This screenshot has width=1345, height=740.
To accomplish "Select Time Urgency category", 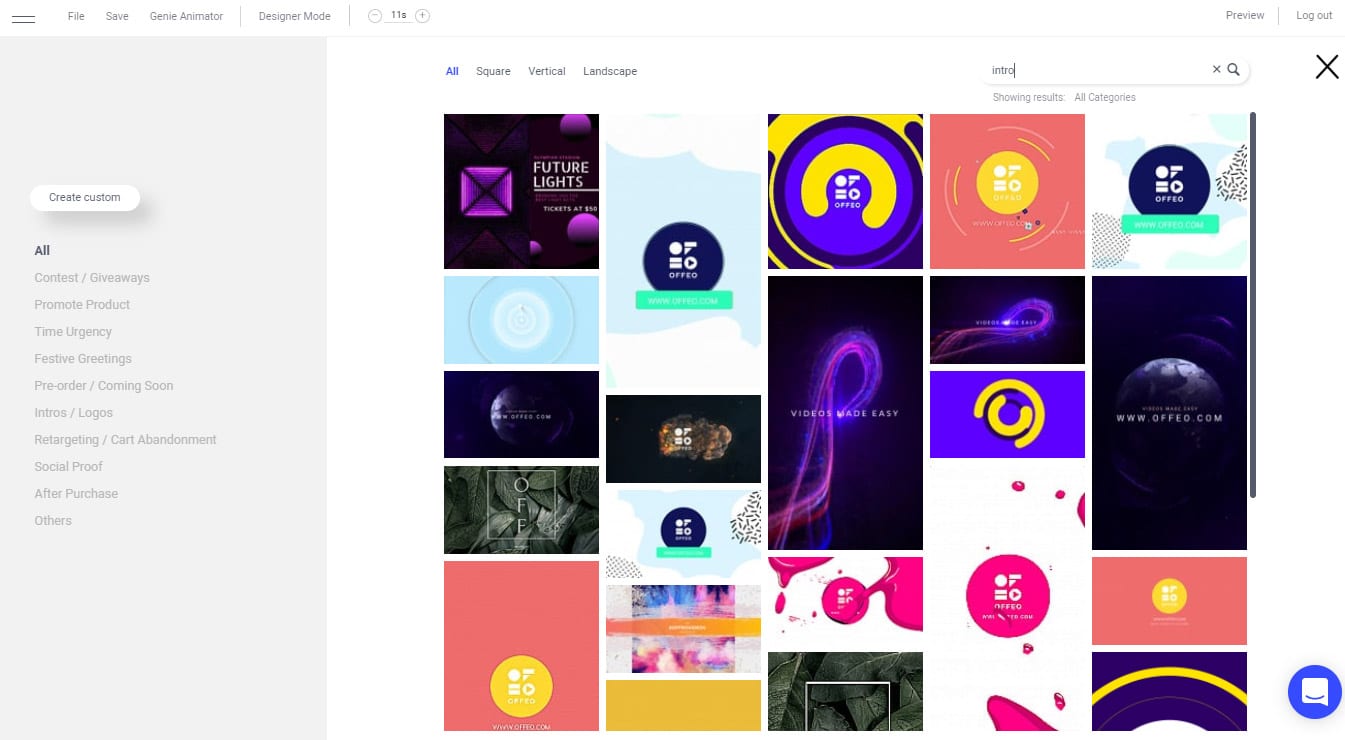I will pos(73,331).
